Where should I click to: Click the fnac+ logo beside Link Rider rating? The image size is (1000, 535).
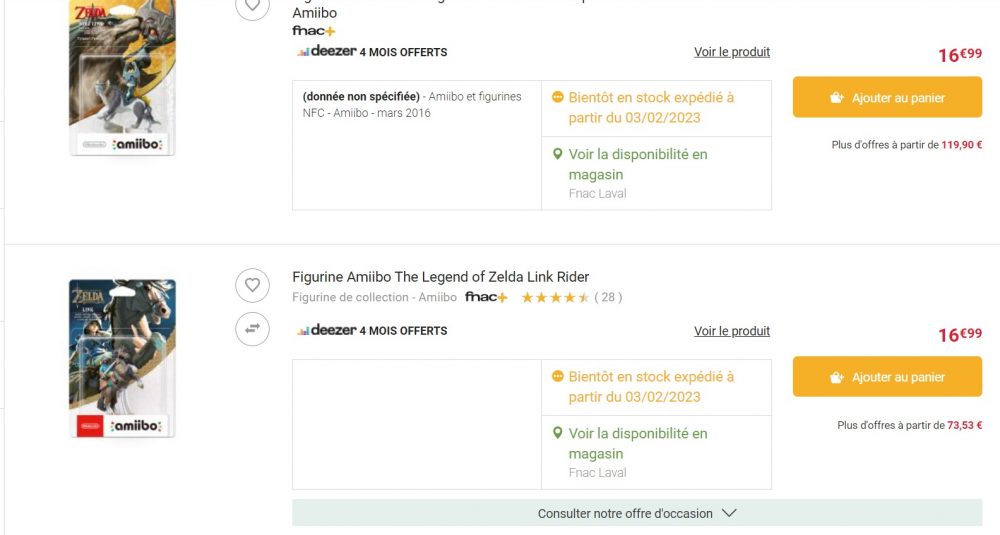[x=486, y=297]
